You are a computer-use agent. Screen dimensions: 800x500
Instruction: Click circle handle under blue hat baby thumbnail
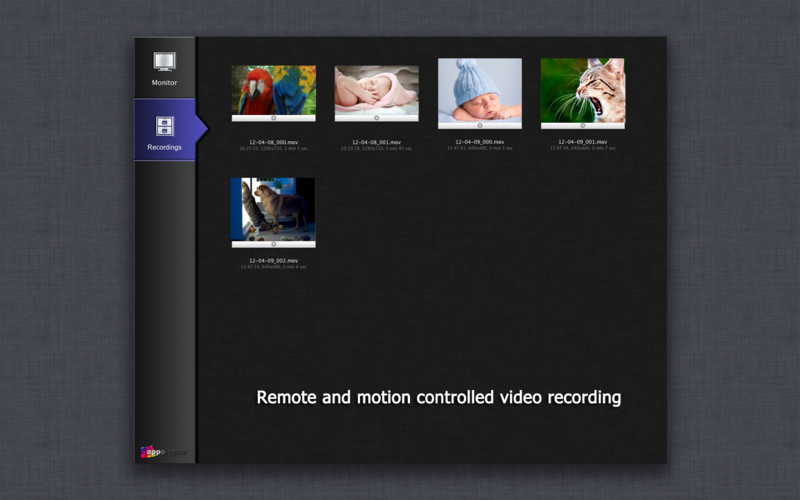(x=479, y=125)
